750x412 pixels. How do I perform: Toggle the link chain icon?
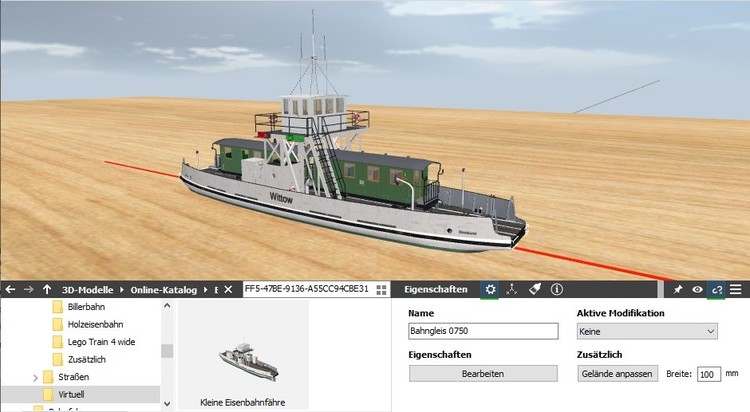[x=717, y=290]
